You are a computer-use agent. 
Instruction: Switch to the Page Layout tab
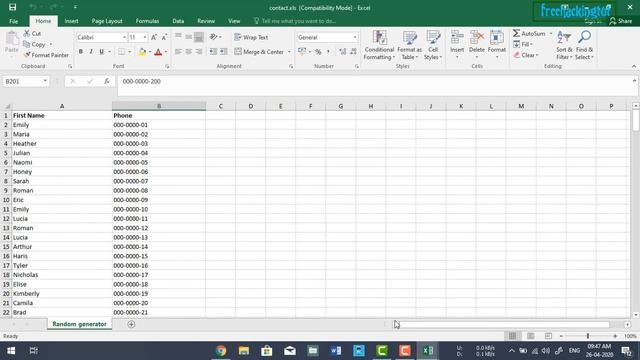point(107,21)
